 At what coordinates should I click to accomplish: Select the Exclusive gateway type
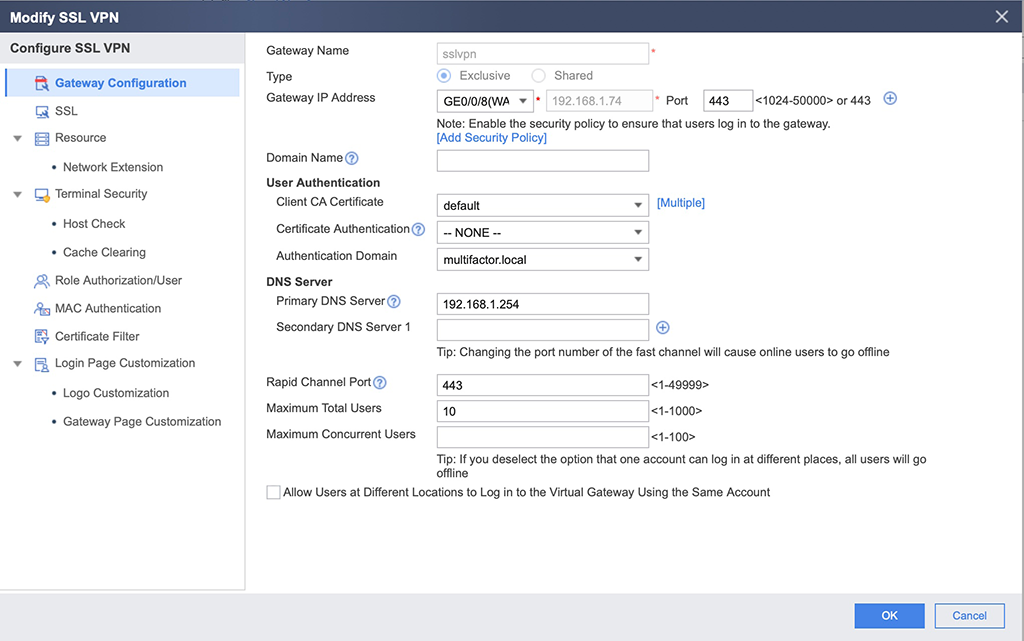coord(444,76)
